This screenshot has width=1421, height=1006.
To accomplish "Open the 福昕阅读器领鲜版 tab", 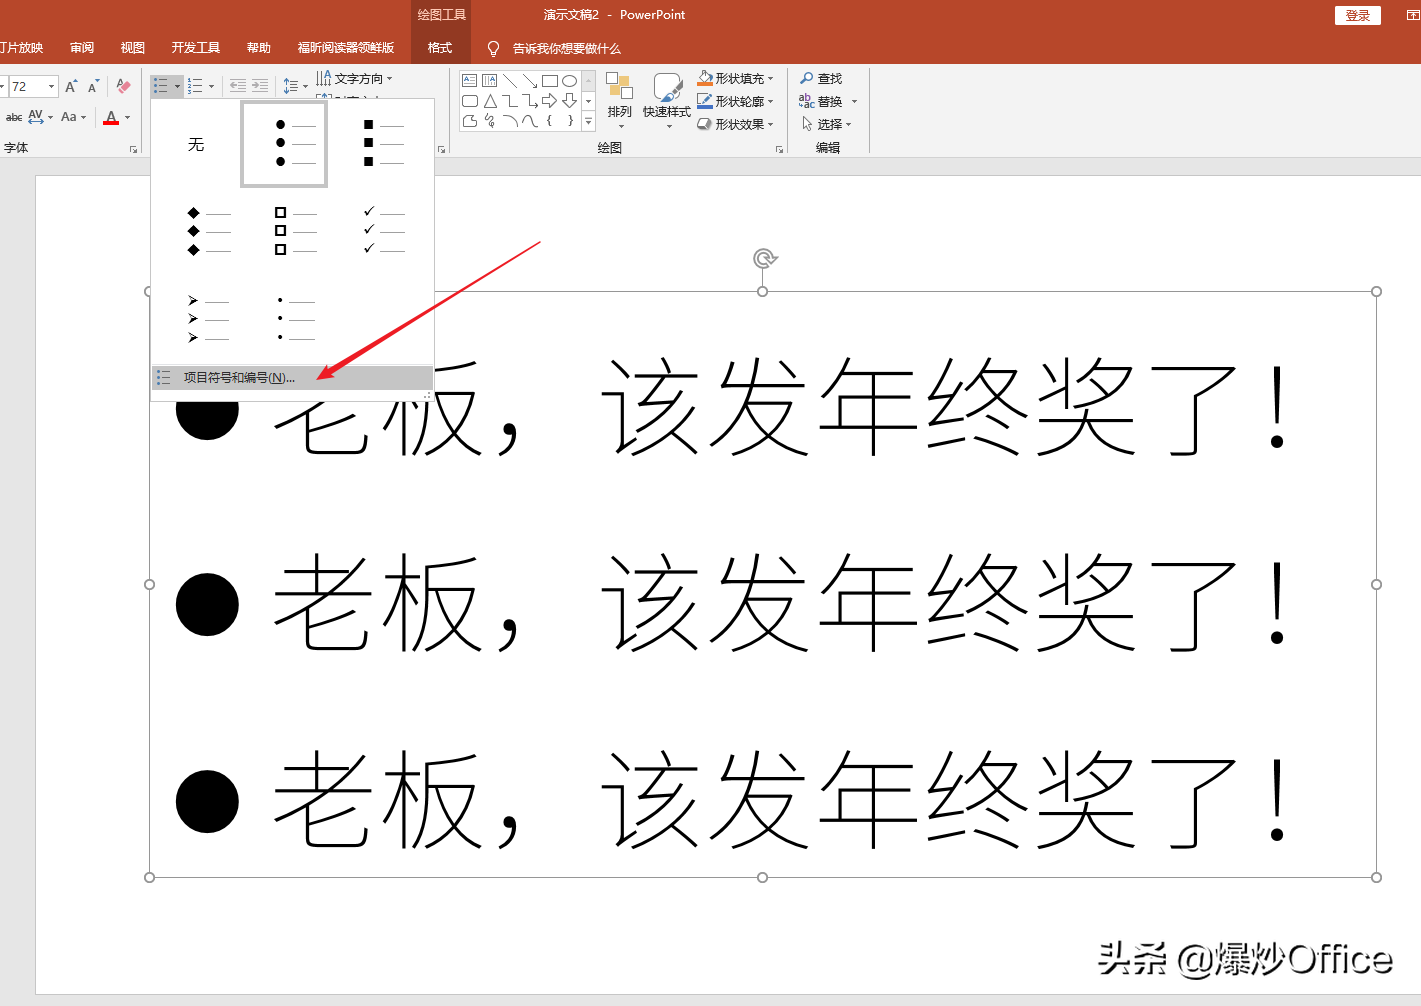I will 346,48.
